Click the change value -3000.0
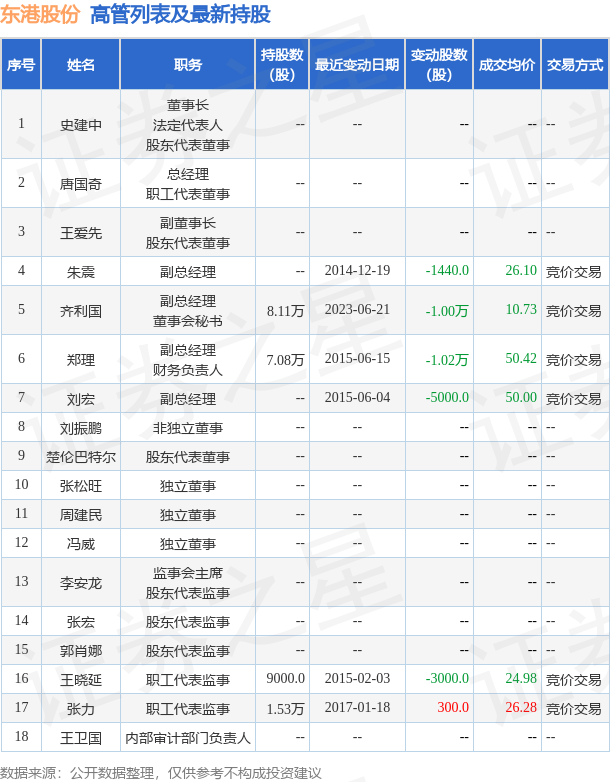Viewport: 610px width, 782px height. pos(447,679)
